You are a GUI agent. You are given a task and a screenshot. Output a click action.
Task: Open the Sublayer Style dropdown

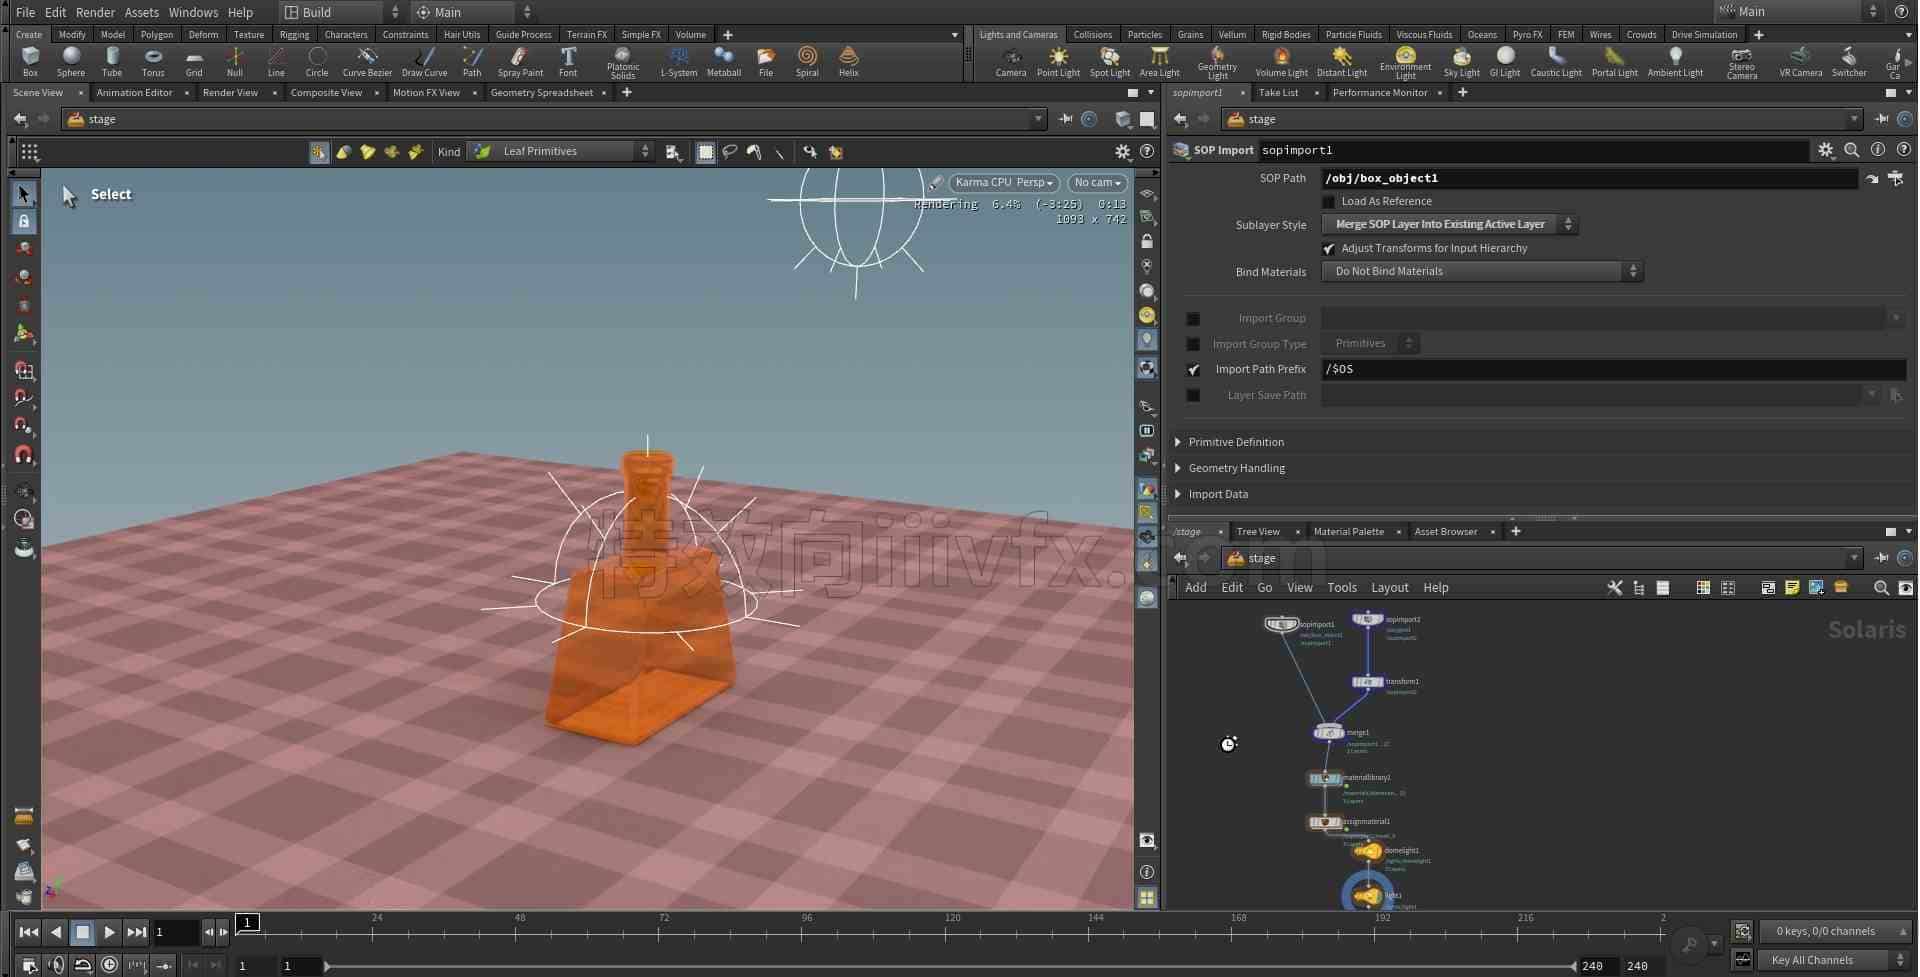click(x=1449, y=225)
